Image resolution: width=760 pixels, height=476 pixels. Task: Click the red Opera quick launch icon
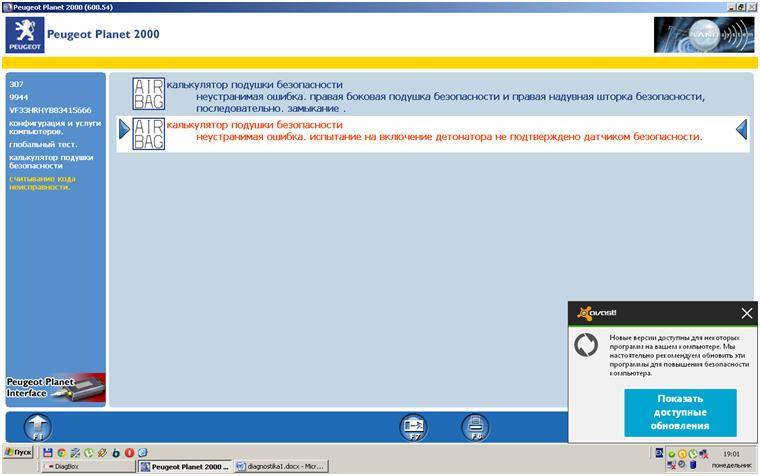tap(129, 453)
